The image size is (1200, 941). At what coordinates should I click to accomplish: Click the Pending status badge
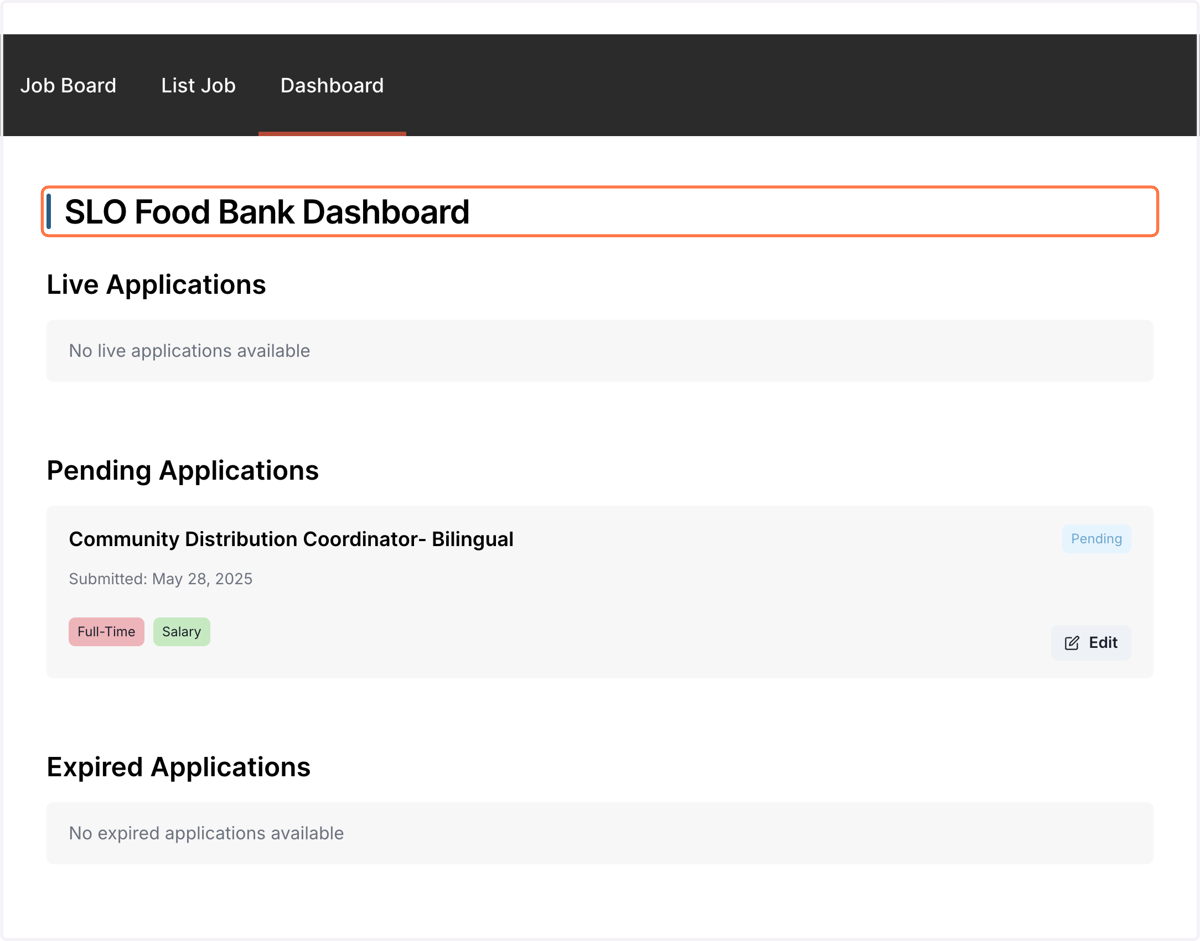pos(1096,539)
